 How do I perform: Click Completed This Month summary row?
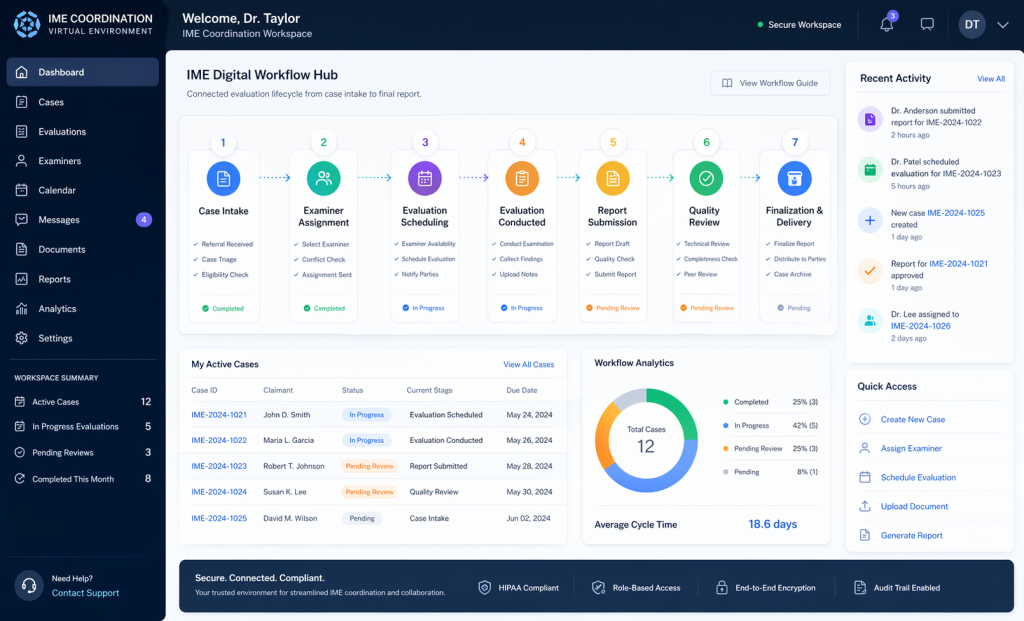pyautogui.click(x=82, y=479)
